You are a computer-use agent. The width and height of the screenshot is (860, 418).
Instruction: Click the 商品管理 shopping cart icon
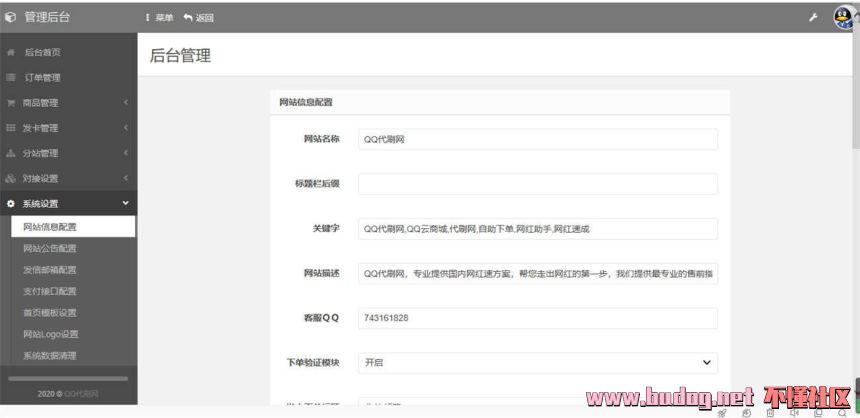coord(10,103)
